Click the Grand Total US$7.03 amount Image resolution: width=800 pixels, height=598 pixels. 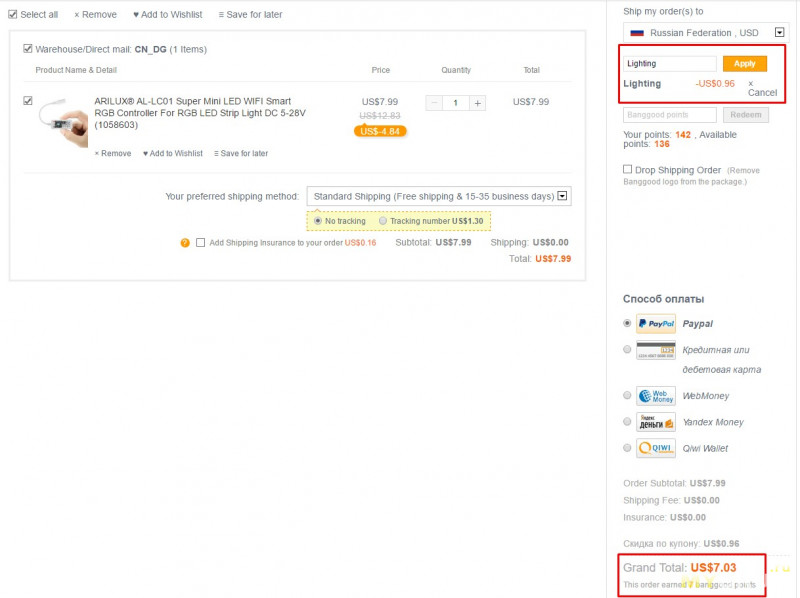713,567
